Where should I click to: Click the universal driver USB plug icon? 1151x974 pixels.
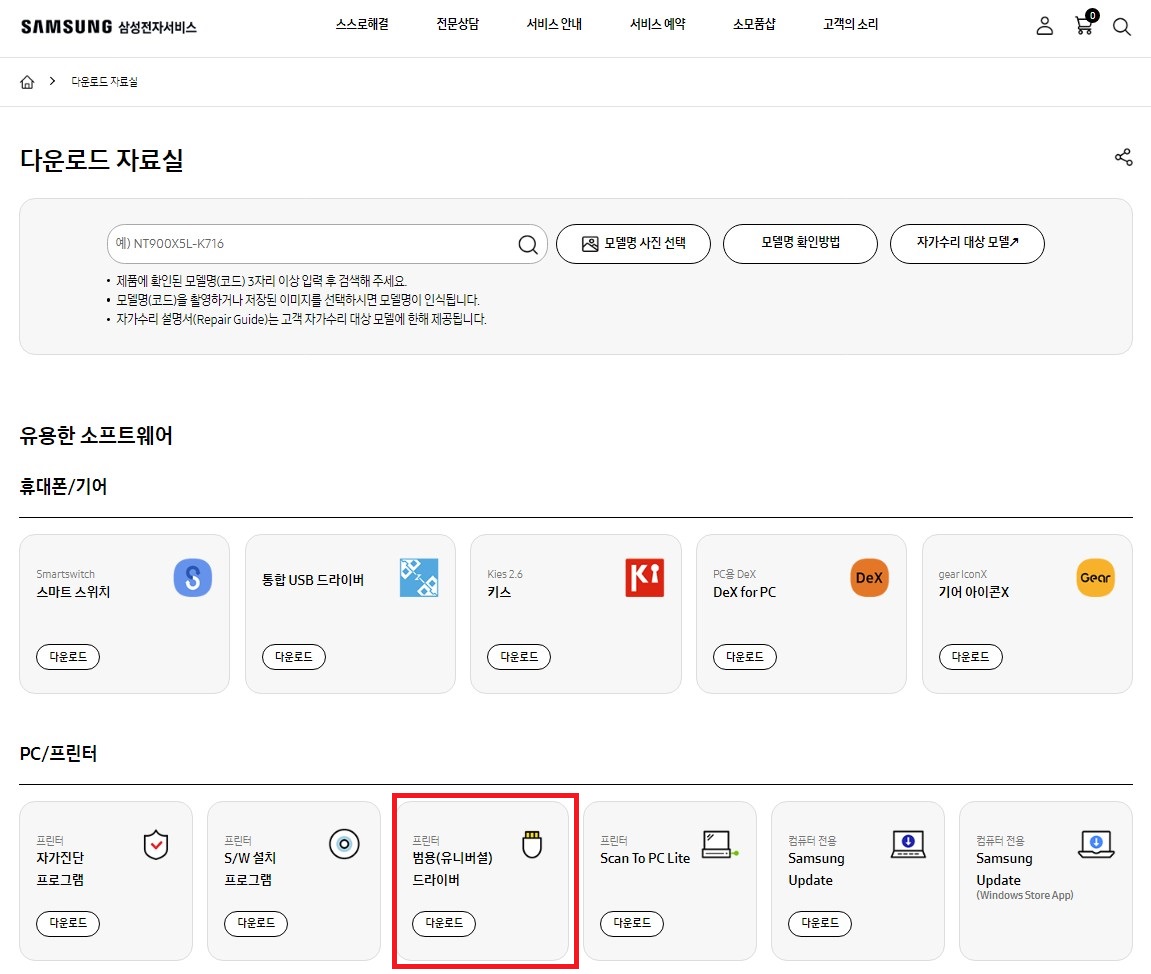coord(532,844)
